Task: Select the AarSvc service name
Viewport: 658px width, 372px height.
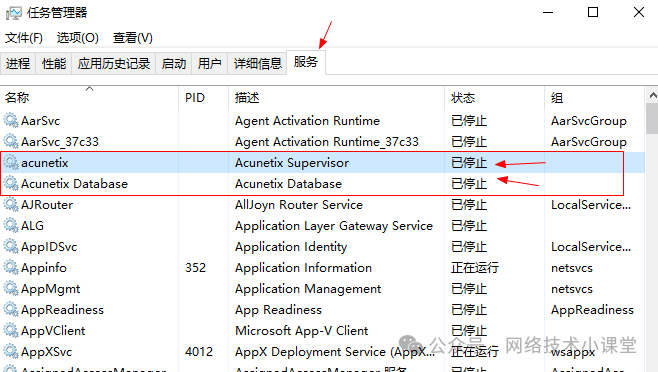Action: tap(41, 121)
